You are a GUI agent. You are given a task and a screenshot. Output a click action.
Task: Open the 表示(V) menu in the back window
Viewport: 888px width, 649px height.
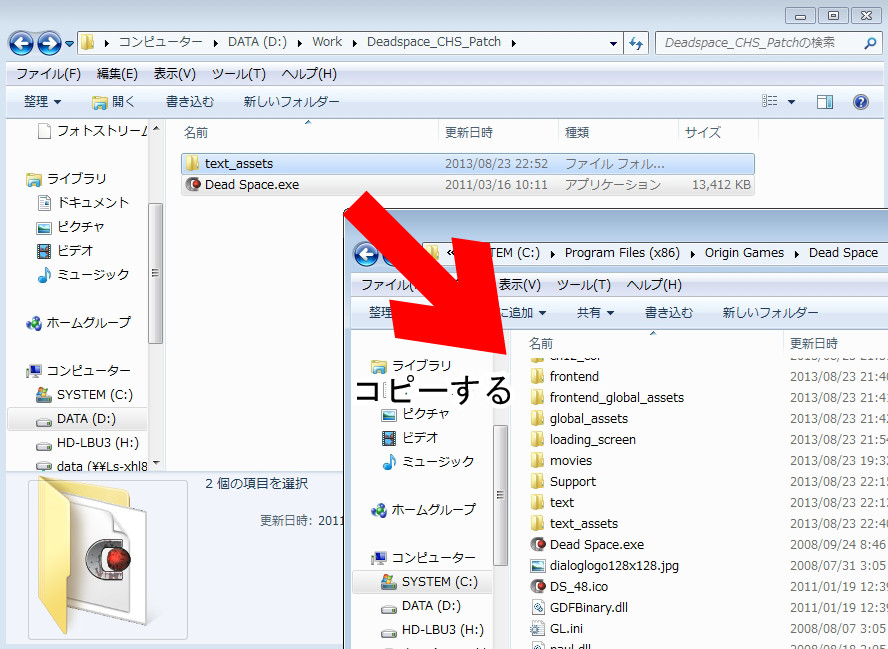tap(175, 74)
